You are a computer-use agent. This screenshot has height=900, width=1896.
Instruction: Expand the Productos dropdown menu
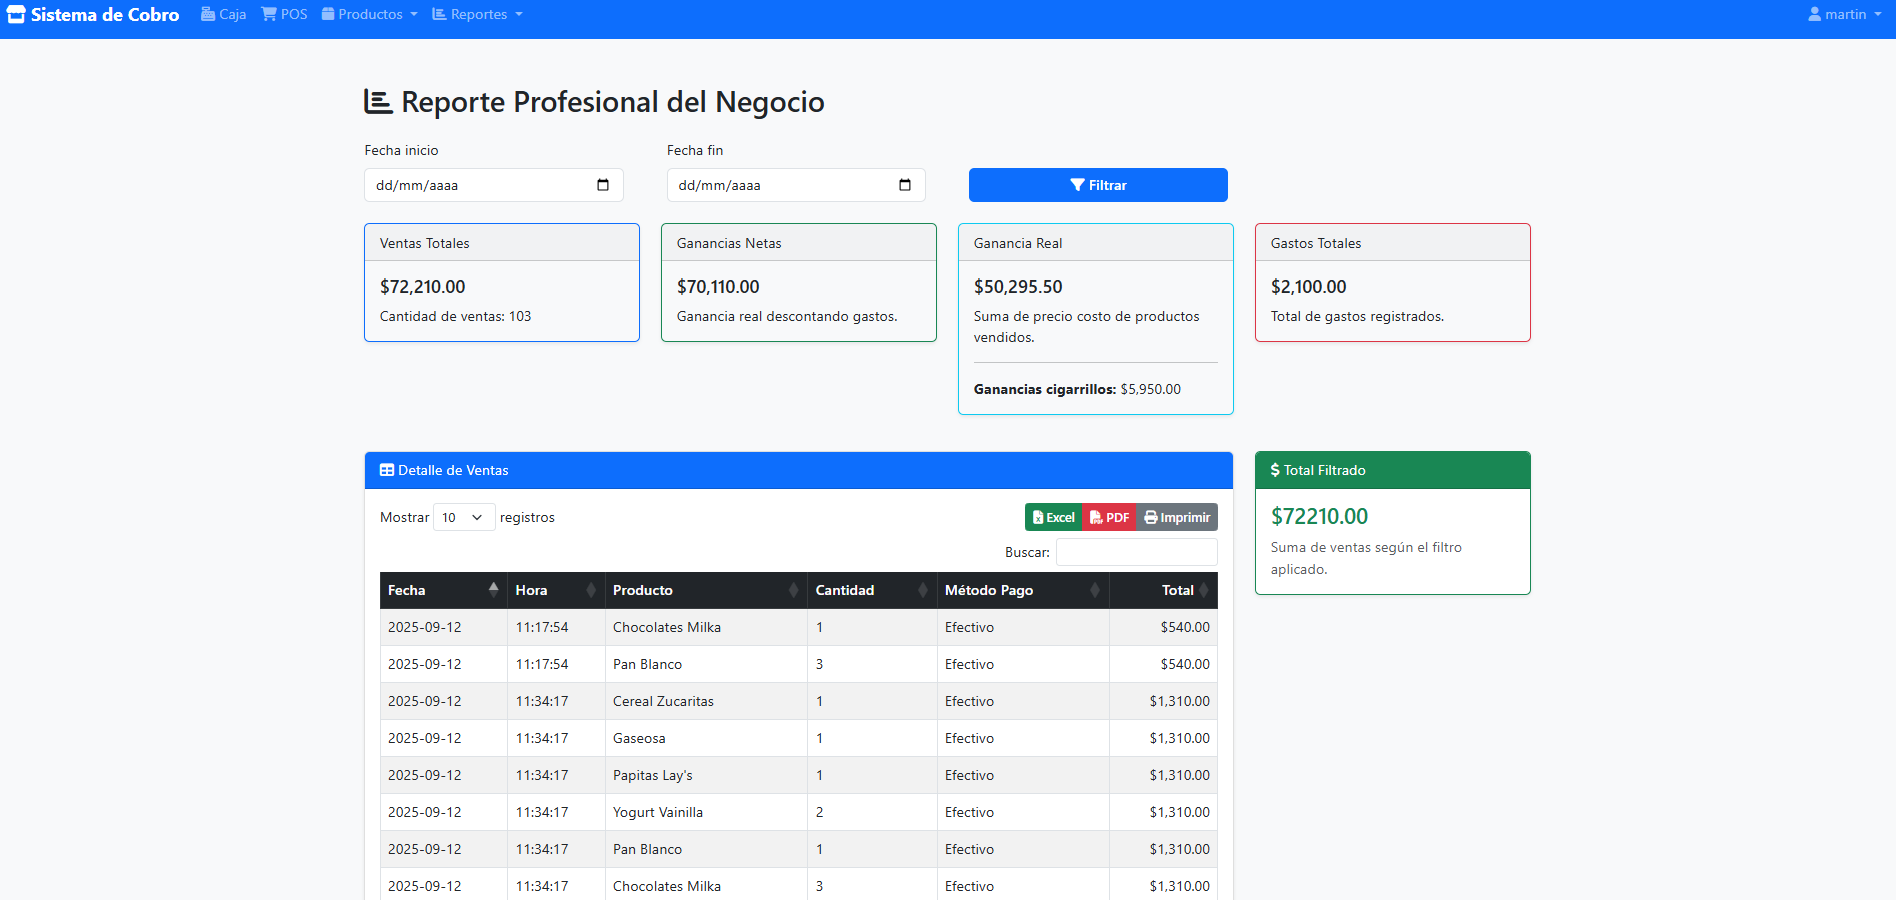(x=369, y=15)
